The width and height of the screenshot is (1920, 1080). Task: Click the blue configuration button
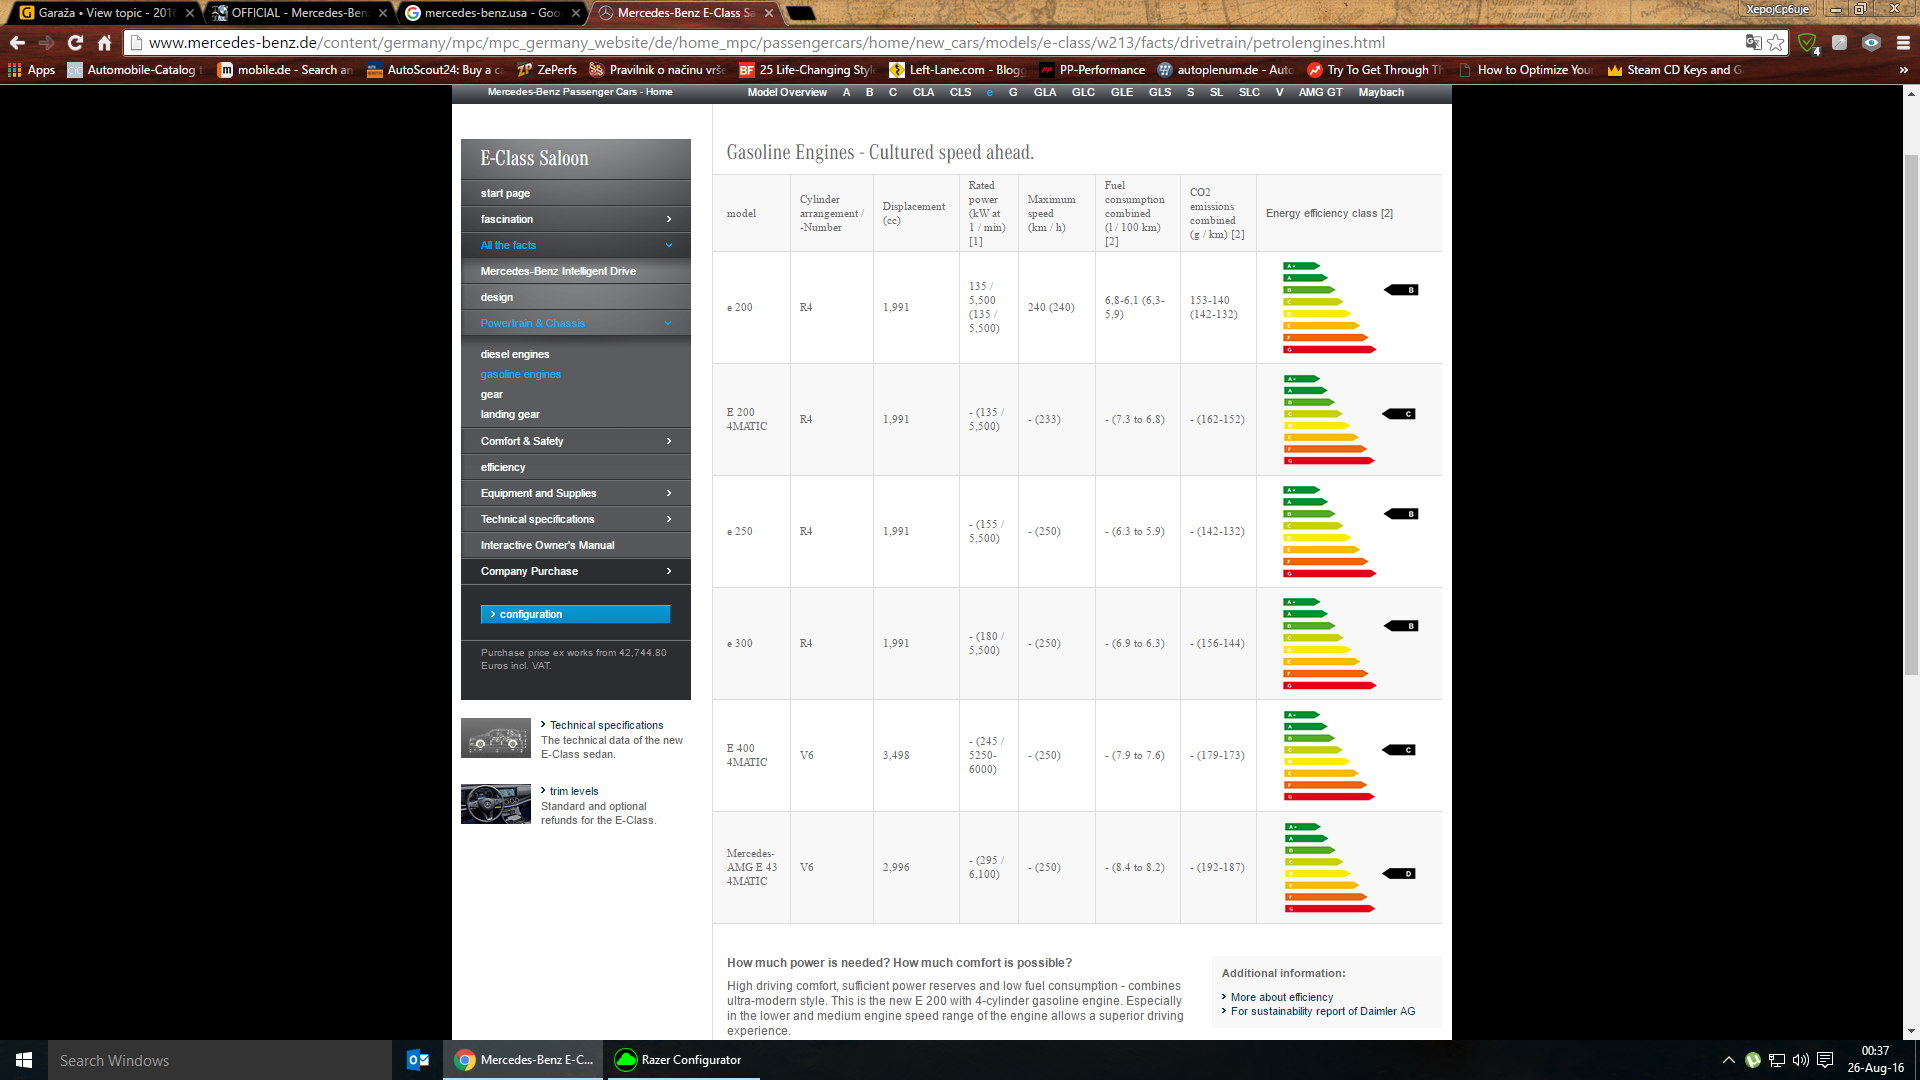click(x=575, y=614)
